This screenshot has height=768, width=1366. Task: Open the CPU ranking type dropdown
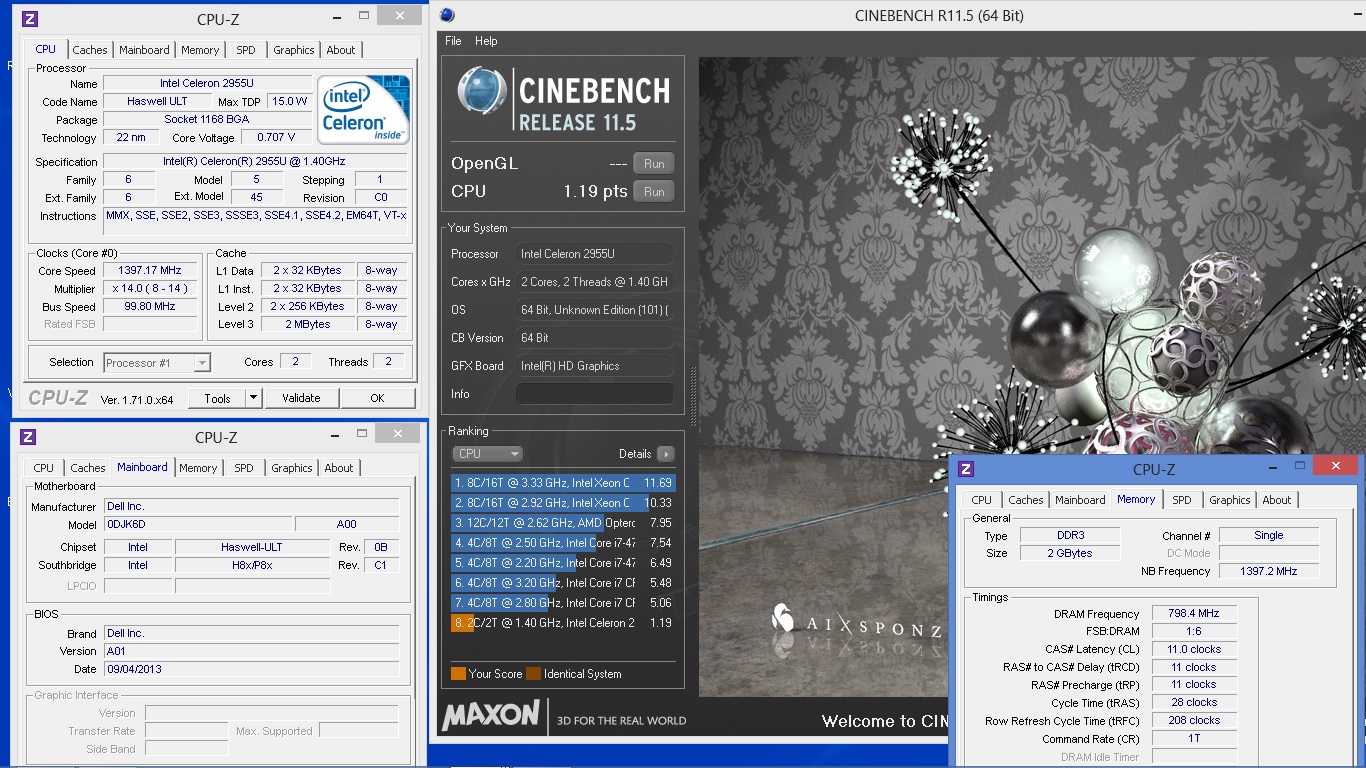487,454
